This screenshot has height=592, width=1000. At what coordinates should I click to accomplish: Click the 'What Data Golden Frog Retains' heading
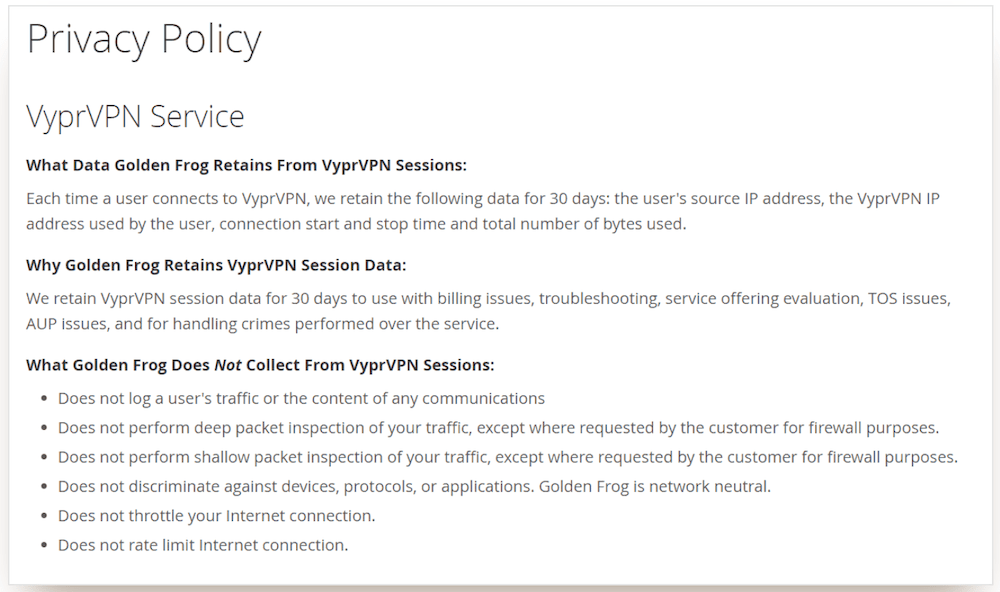coord(246,165)
